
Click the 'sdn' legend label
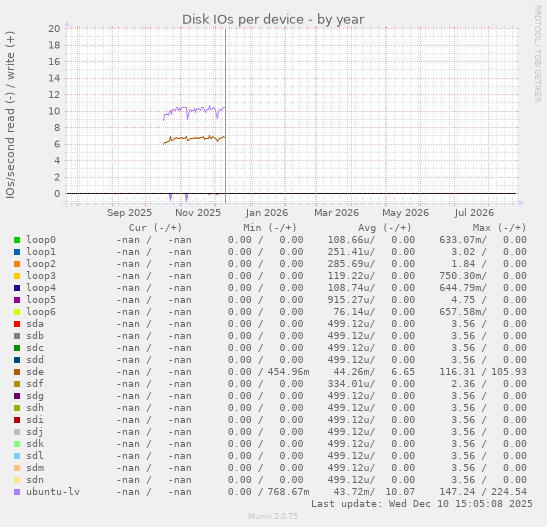click(35, 480)
